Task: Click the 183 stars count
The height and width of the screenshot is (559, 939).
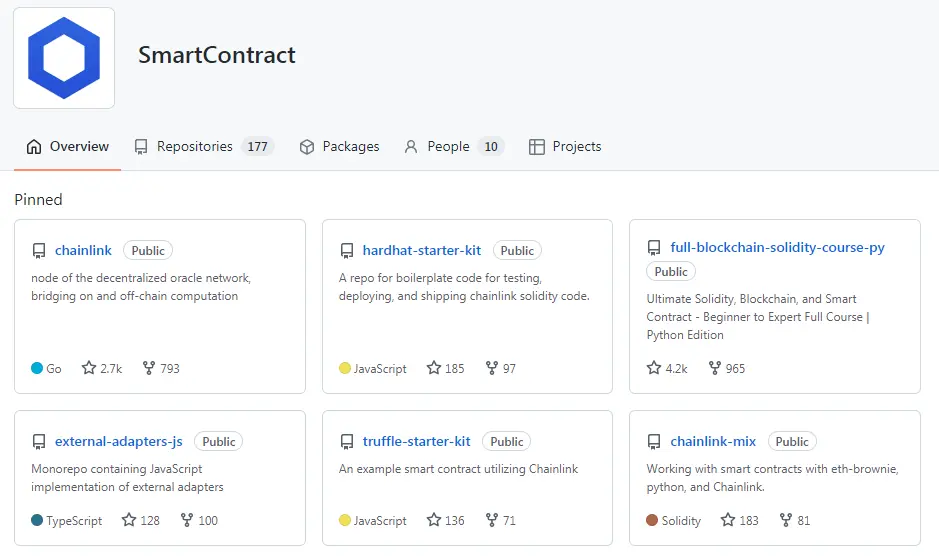Action: tap(749, 521)
